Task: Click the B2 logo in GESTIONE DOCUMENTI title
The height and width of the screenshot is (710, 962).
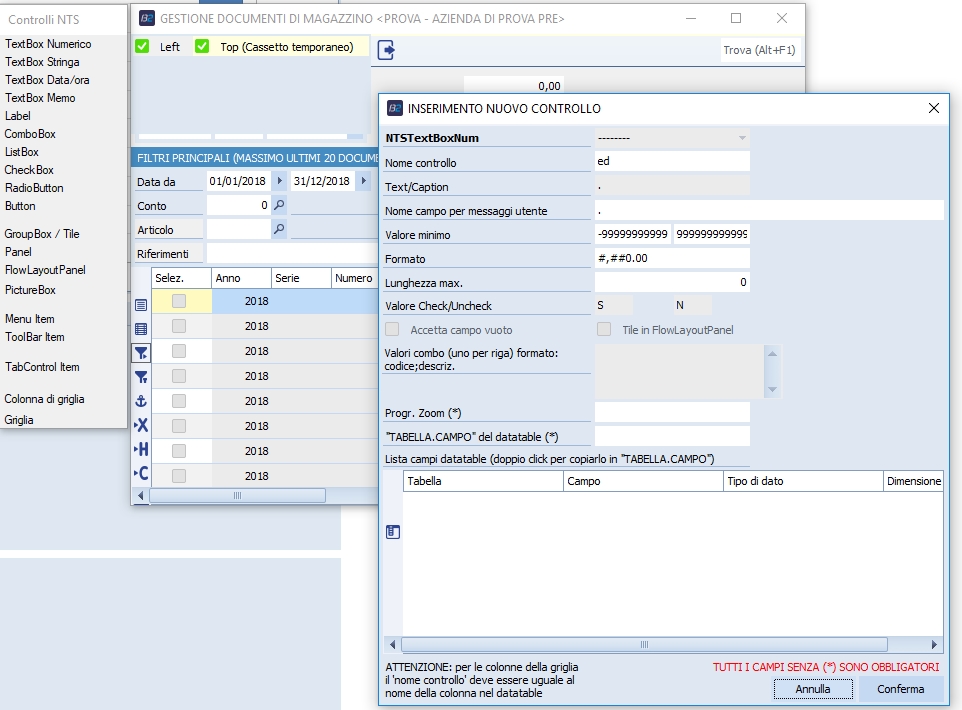Action: tap(147, 18)
